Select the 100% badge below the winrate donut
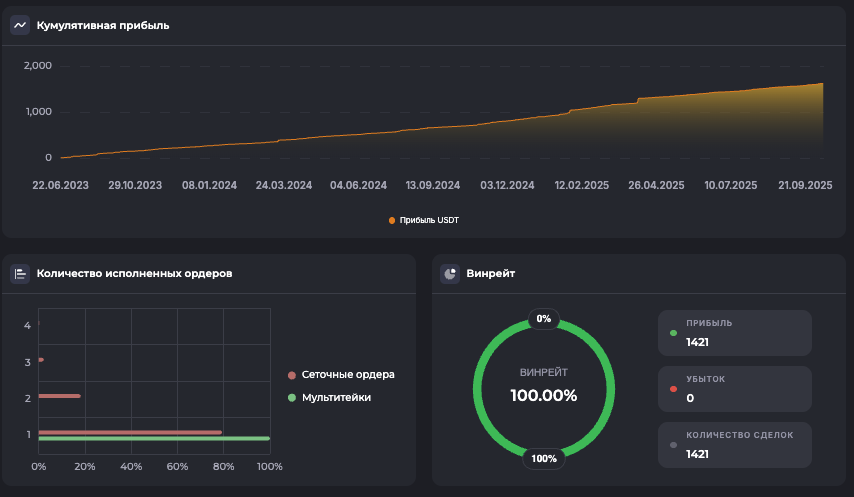The image size is (854, 497). tap(544, 459)
